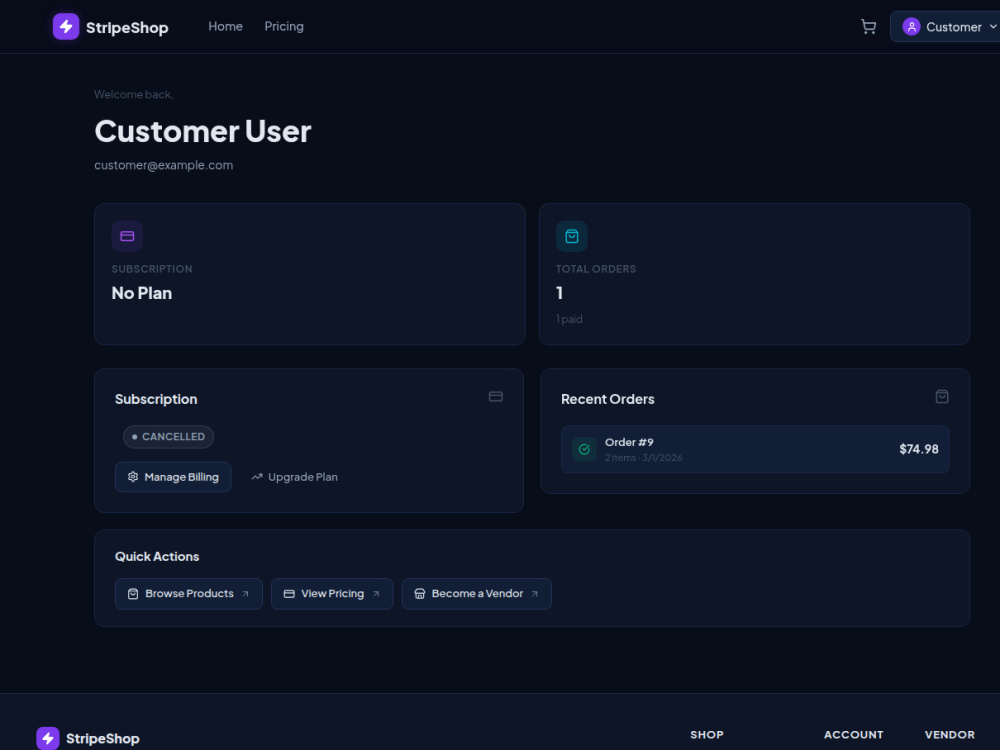Screen dimensions: 1000x750
Task: Open the shopping cart icon
Action: click(x=868, y=27)
